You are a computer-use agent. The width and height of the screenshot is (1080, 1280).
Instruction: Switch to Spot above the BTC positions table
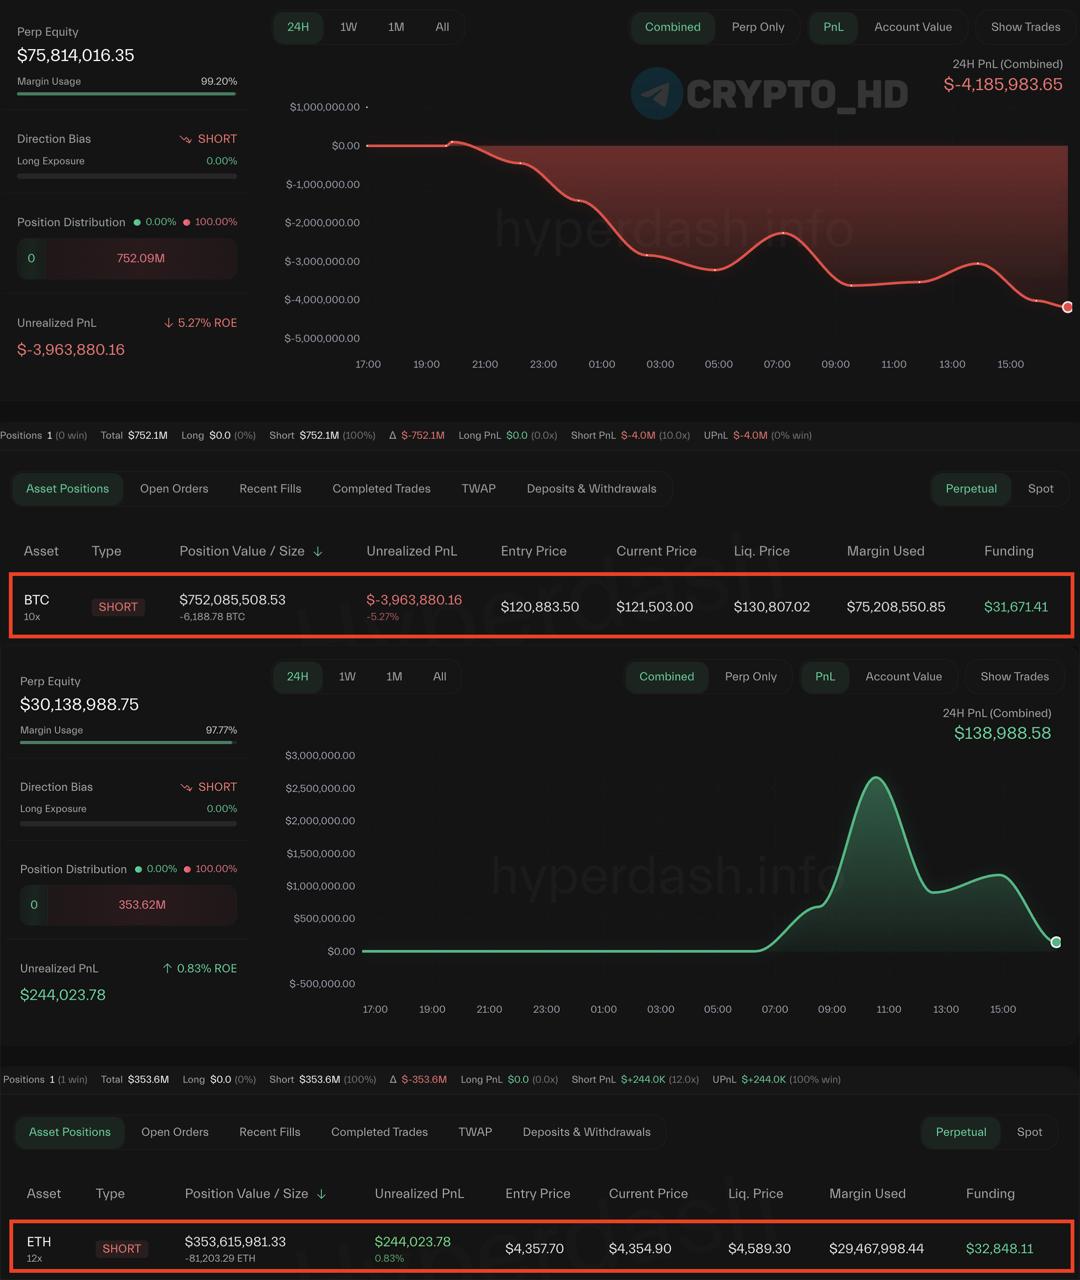tap(1040, 489)
